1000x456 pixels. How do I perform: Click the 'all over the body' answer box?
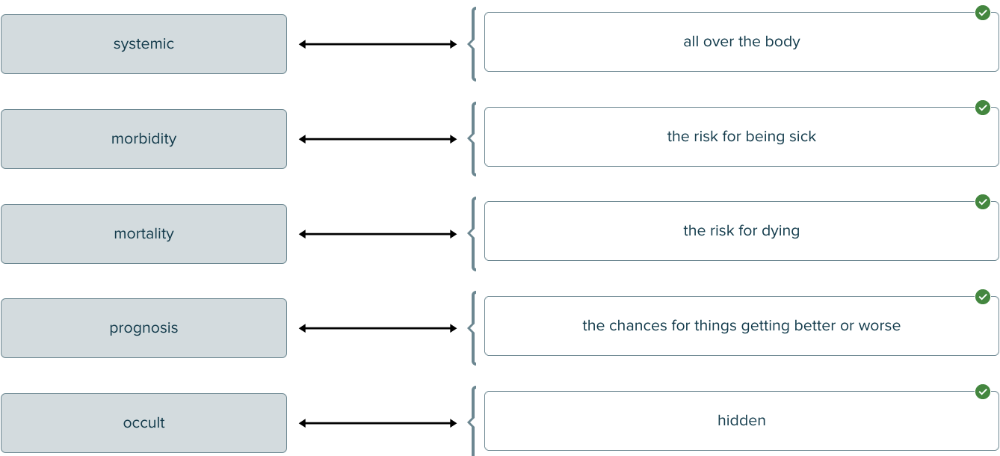(741, 42)
